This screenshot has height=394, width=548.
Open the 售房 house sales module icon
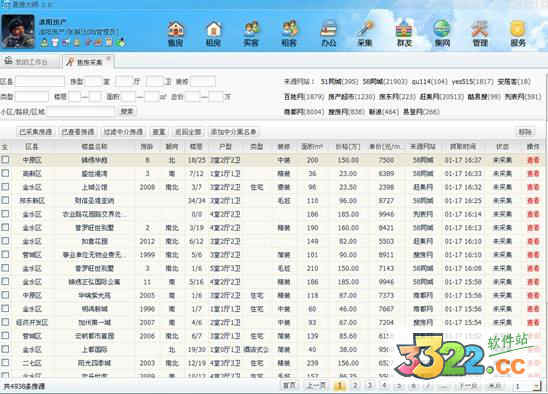176,34
